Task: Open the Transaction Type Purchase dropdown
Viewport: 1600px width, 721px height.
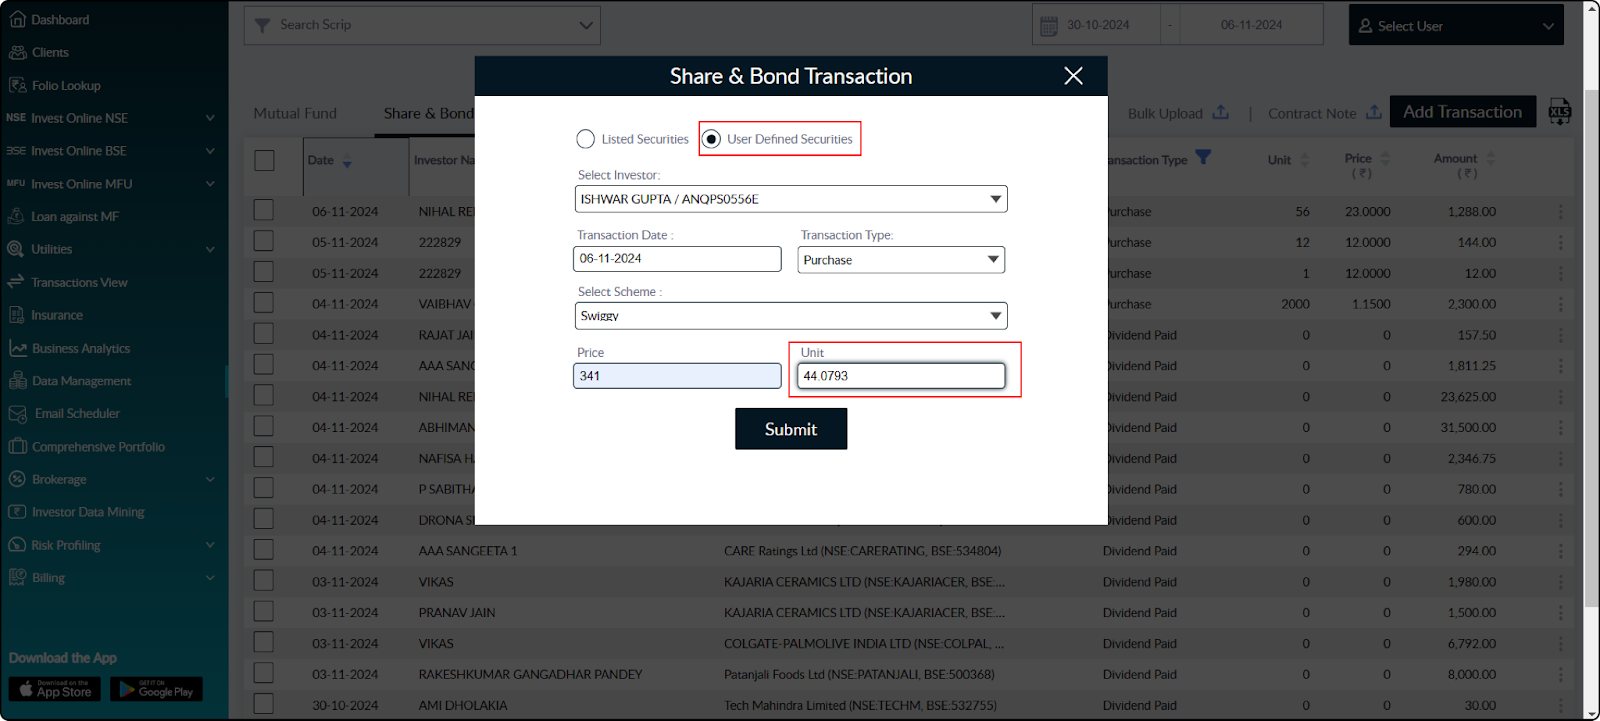Action: (901, 260)
